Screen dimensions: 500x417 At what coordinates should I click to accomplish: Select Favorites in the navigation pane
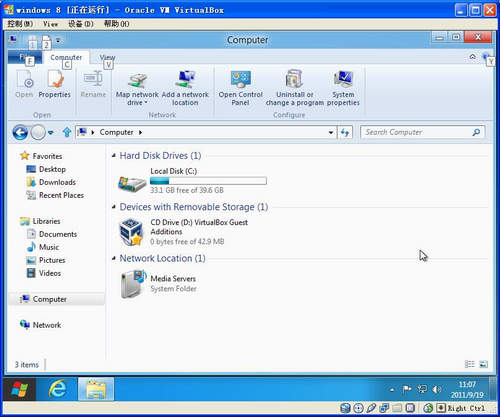41,156
